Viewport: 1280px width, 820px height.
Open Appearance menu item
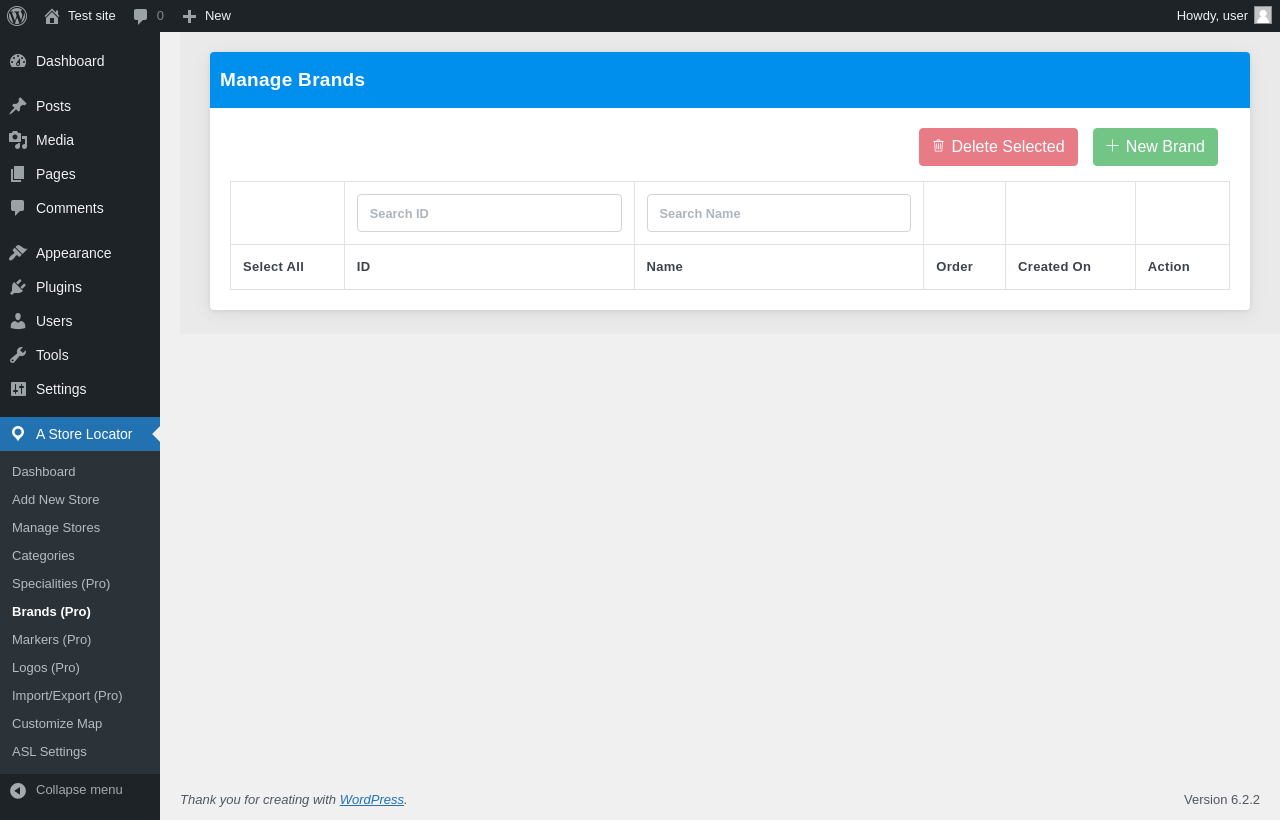pyautogui.click(x=80, y=253)
